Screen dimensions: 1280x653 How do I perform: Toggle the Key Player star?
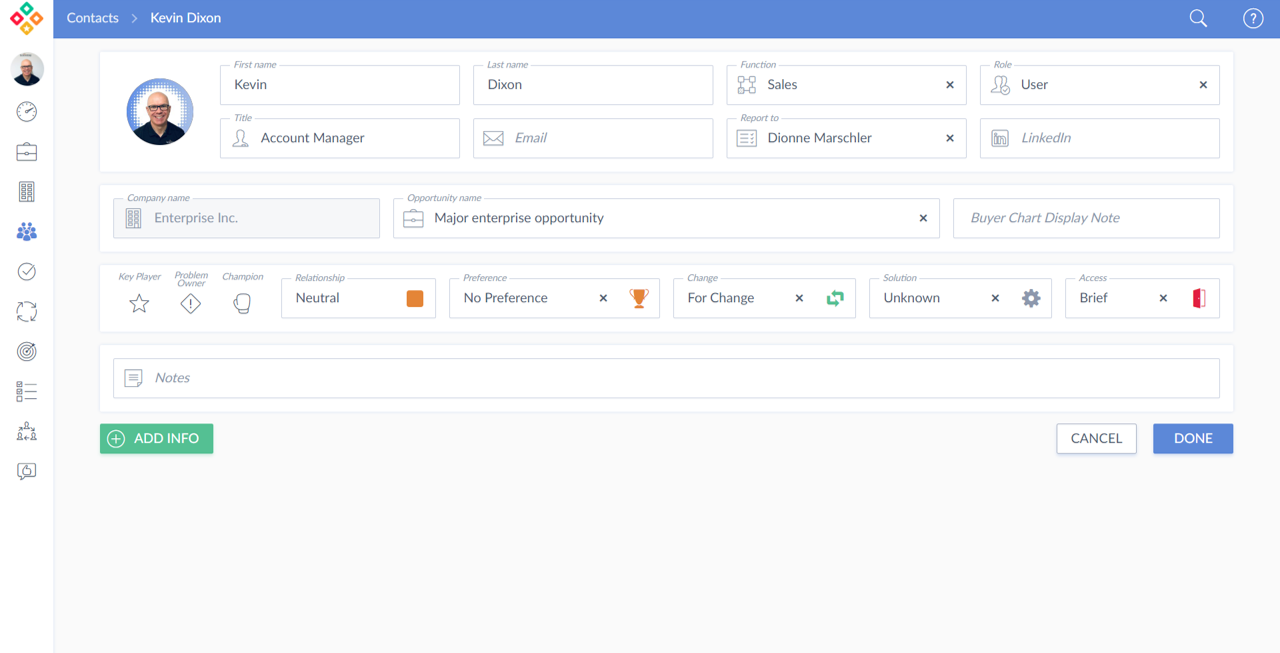point(139,303)
